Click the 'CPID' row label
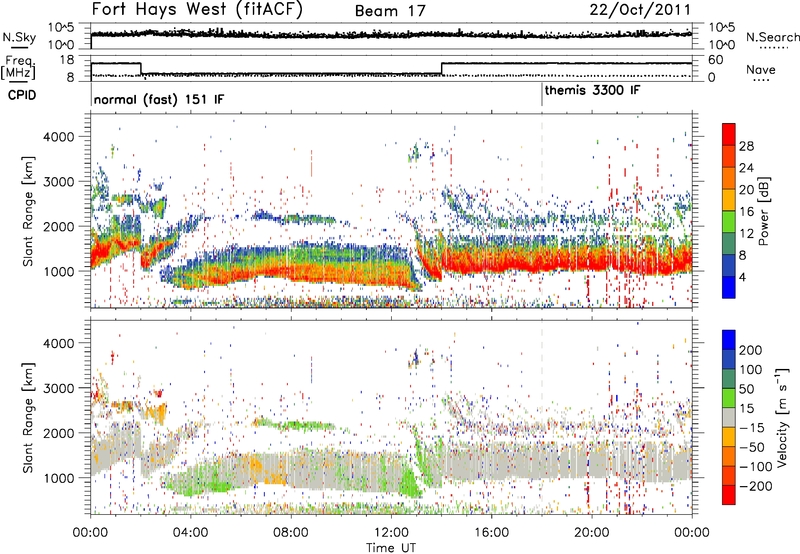The height and width of the screenshot is (554, 800). coord(22,95)
